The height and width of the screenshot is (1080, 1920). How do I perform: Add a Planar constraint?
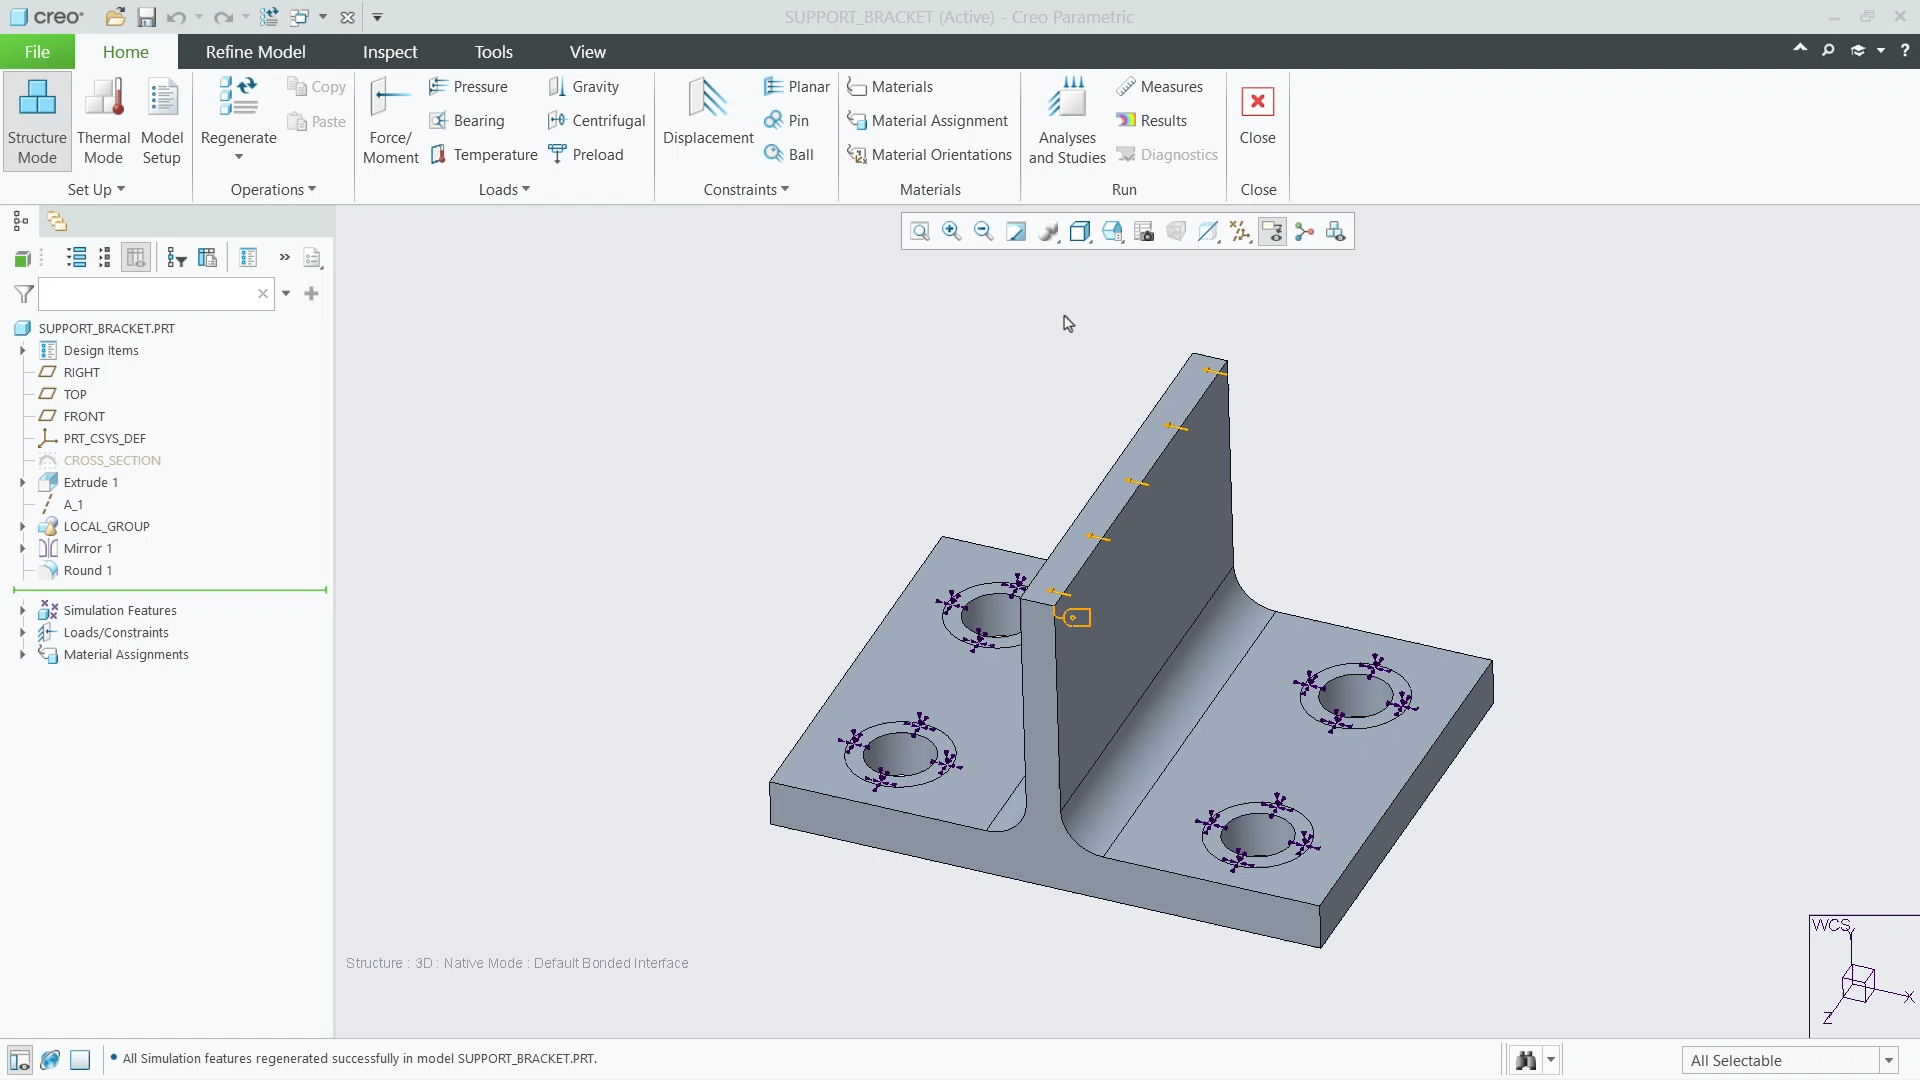pyautogui.click(x=797, y=87)
